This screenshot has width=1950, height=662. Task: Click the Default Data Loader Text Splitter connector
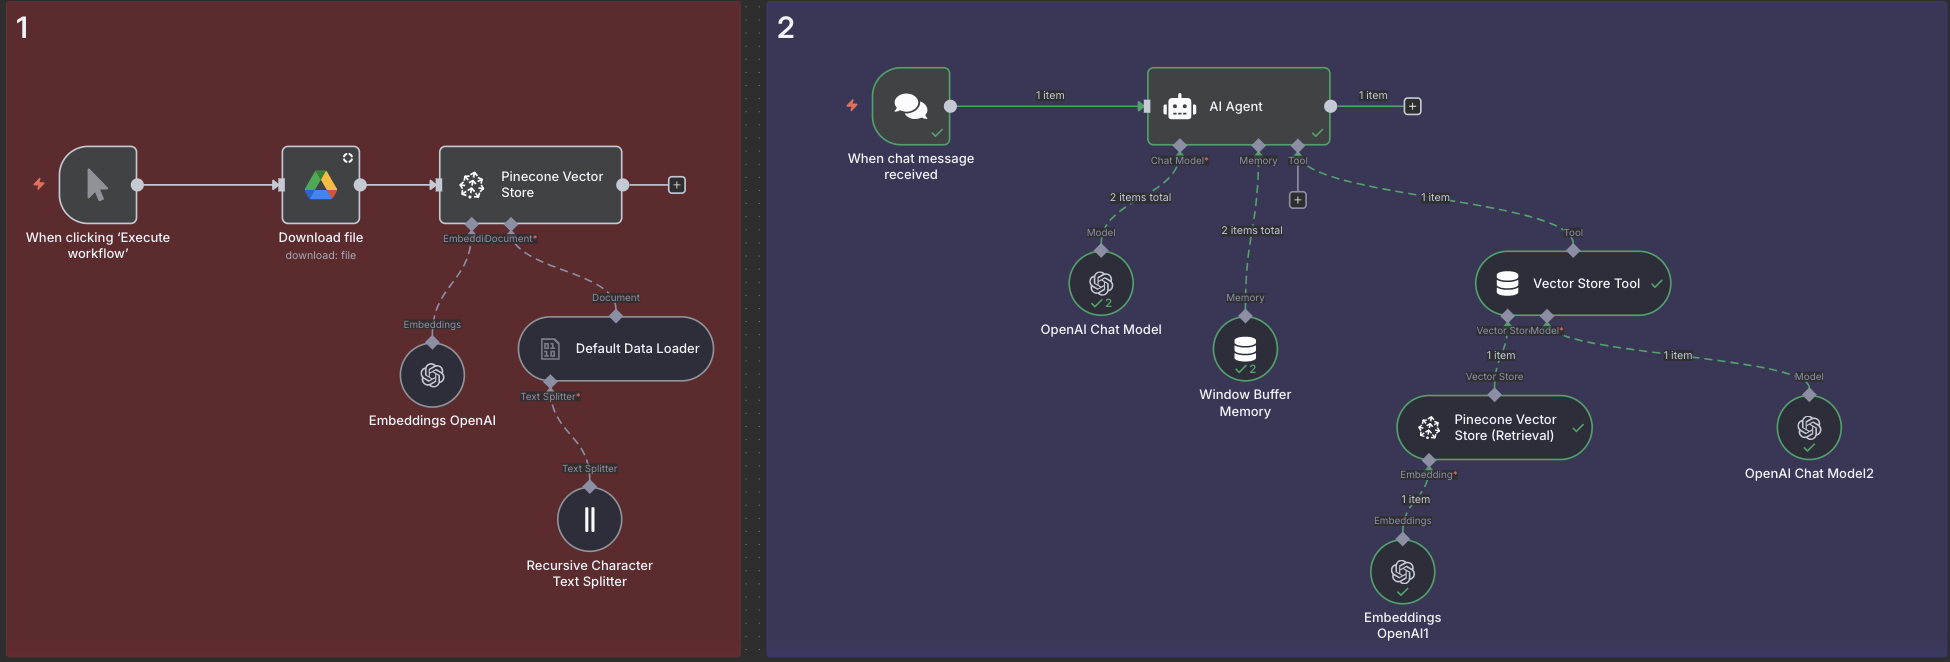point(550,382)
